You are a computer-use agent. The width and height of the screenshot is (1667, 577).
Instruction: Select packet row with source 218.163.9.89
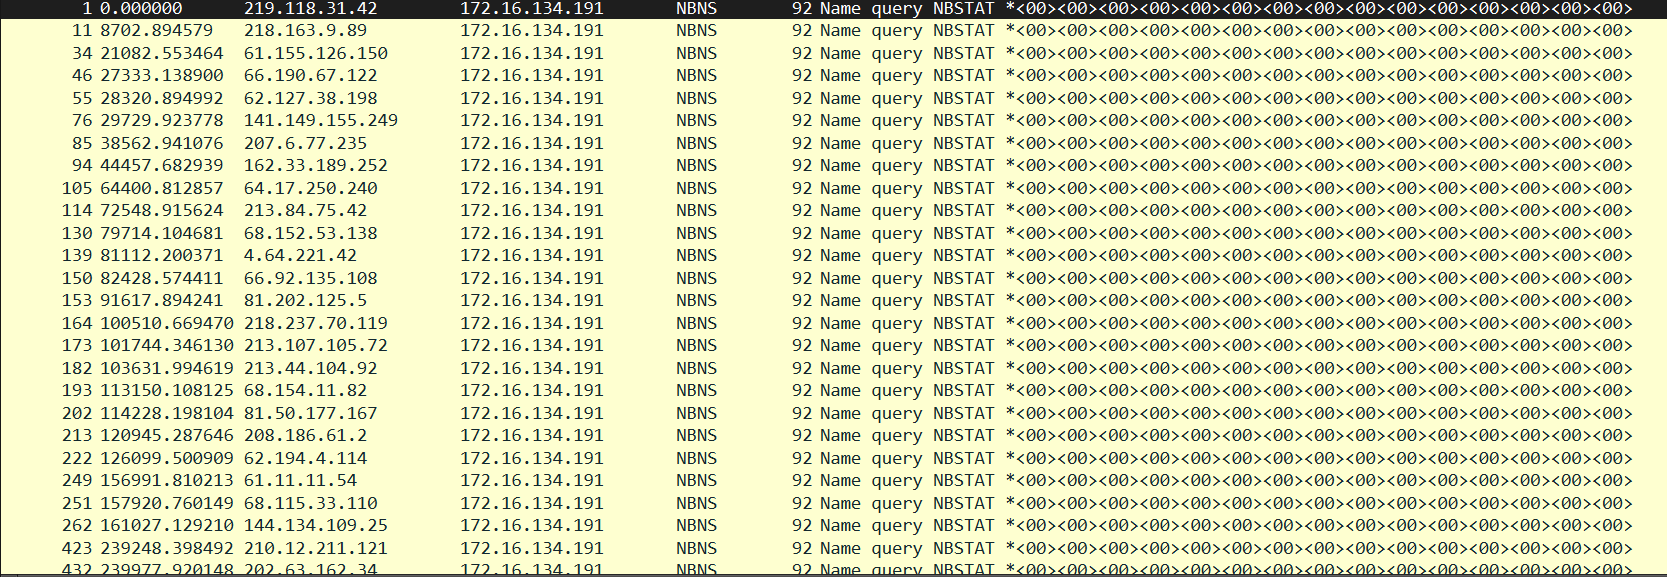pyautogui.click(x=833, y=30)
